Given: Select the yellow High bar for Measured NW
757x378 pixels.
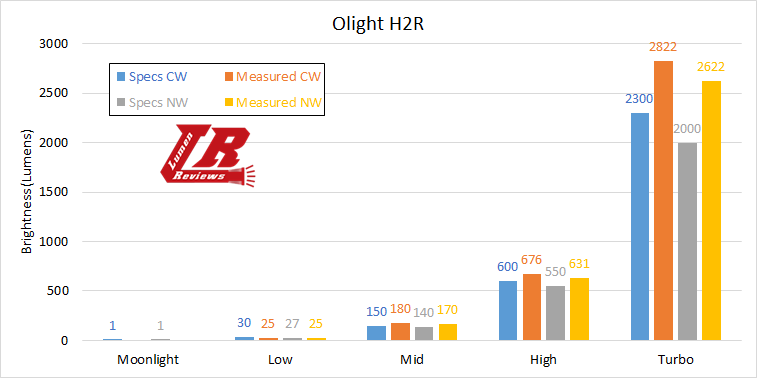Looking at the screenshot, I should (x=579, y=309).
